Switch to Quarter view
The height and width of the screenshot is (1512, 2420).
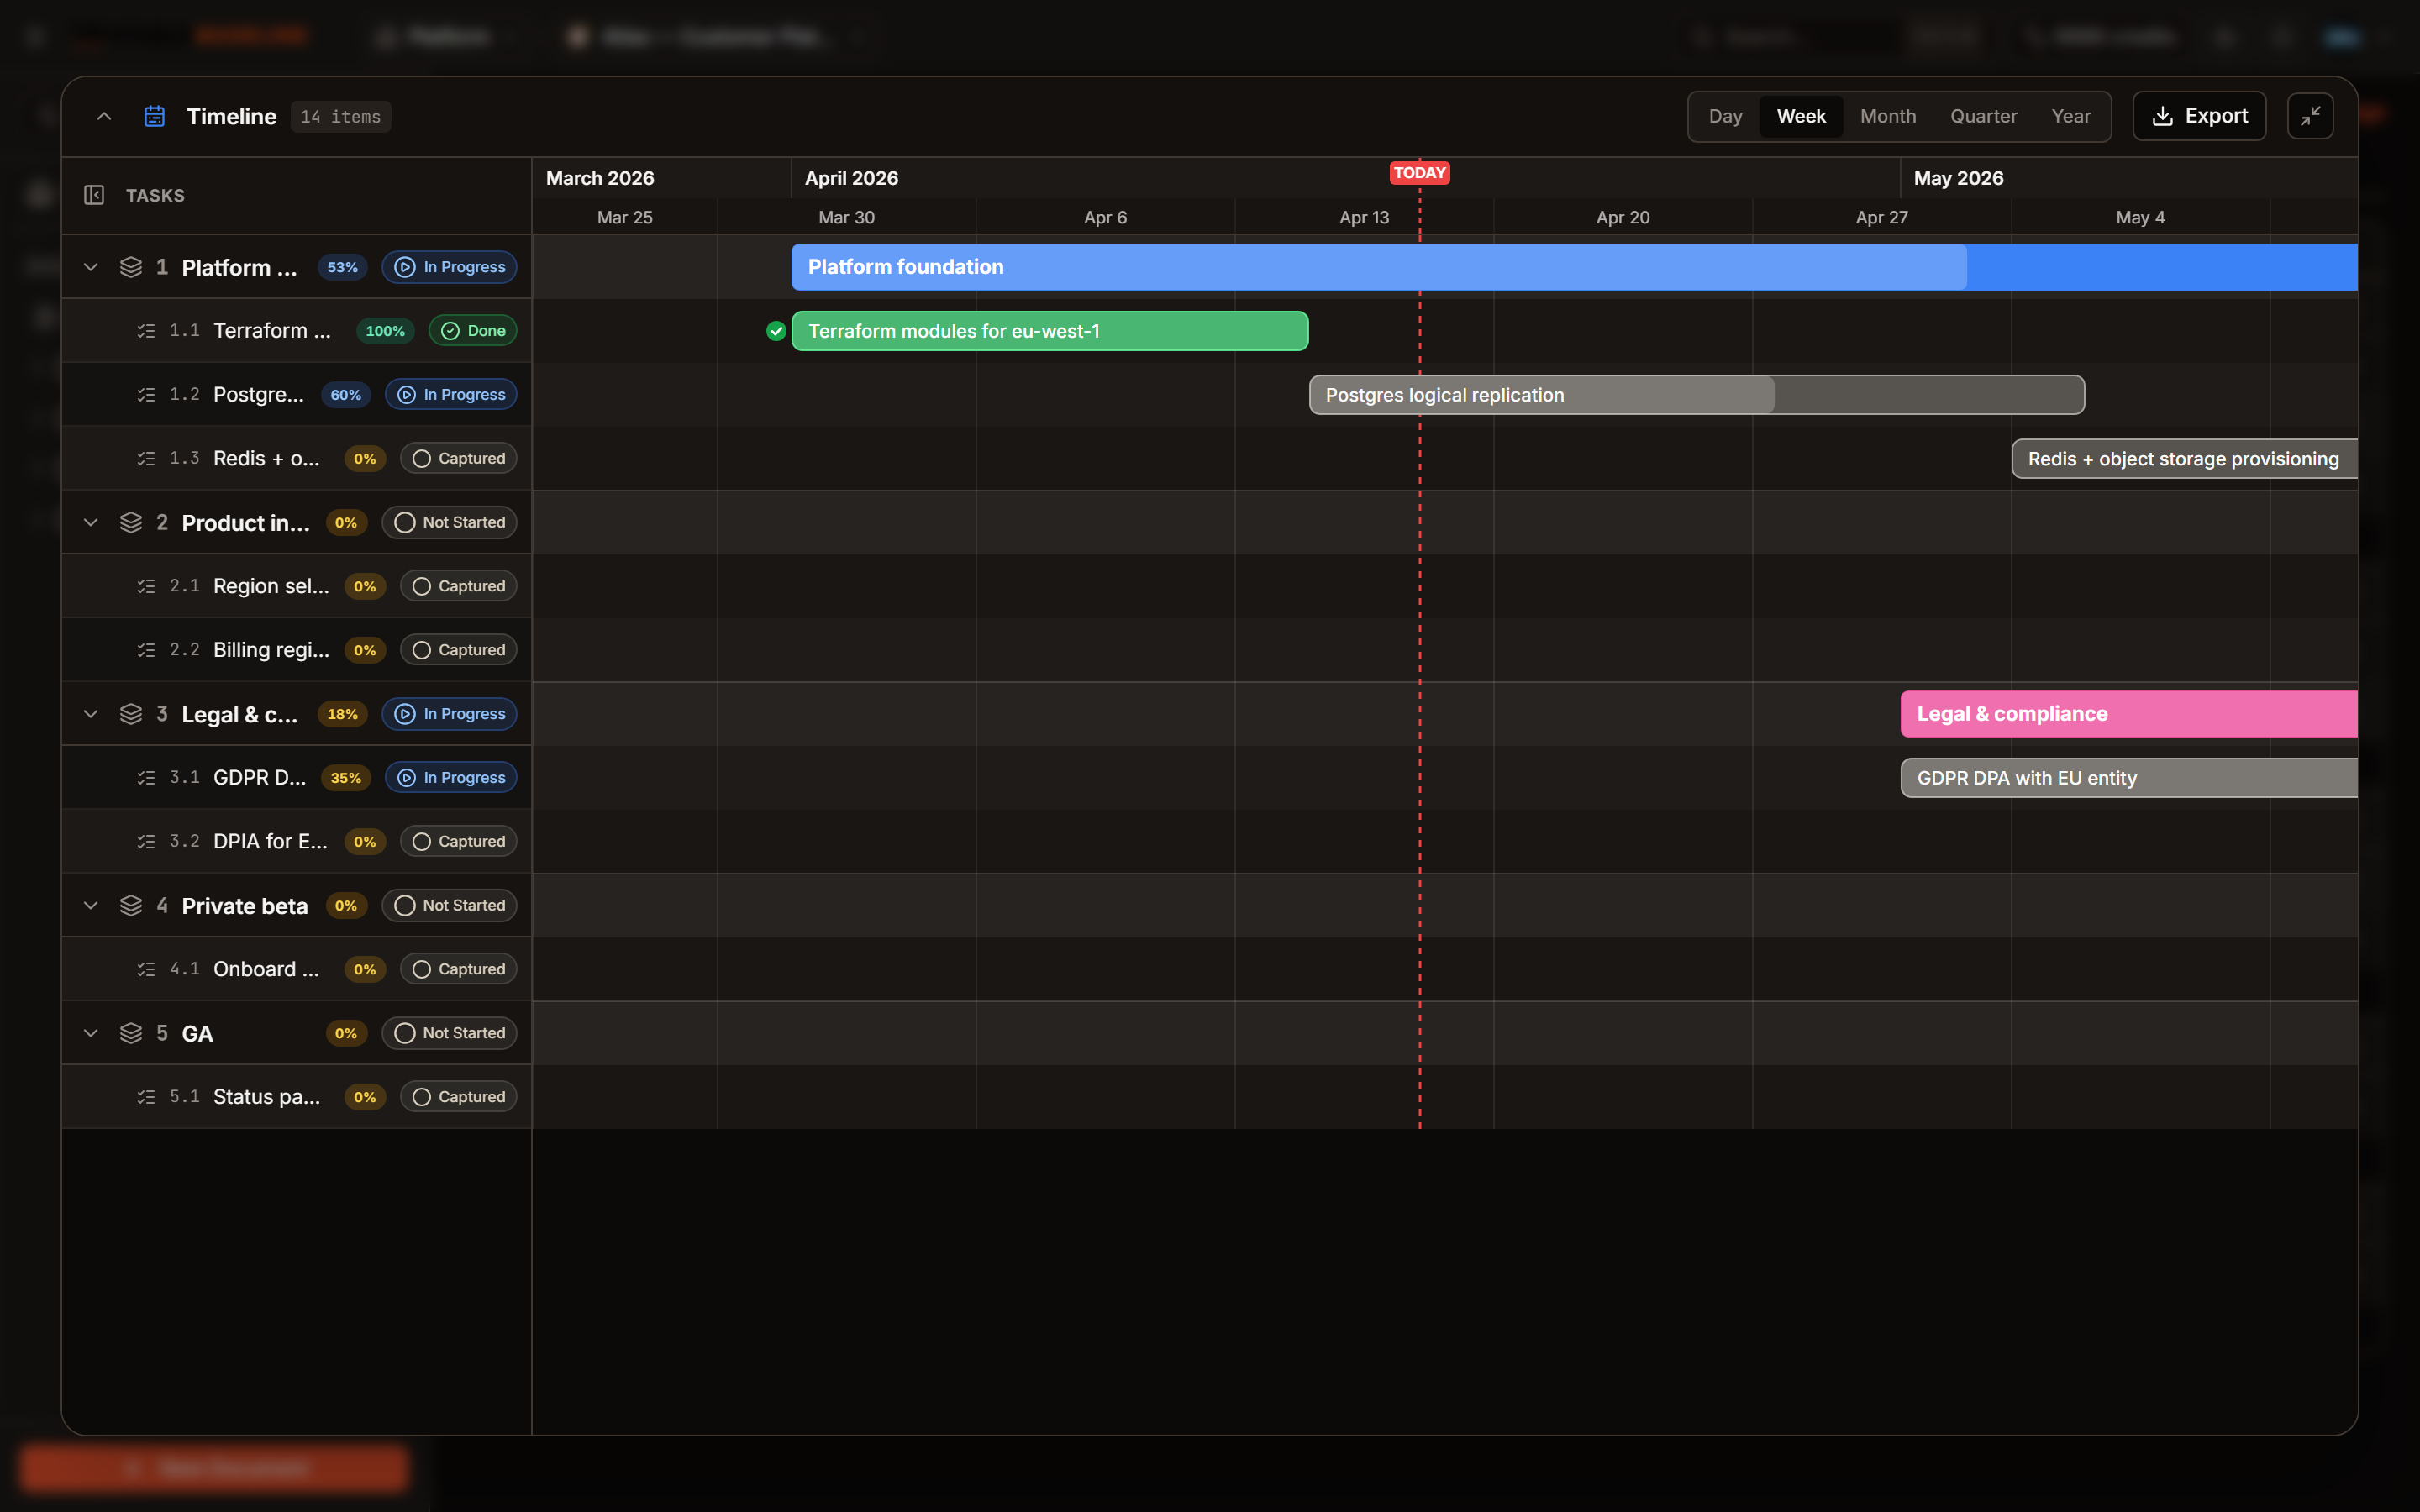click(x=1983, y=116)
